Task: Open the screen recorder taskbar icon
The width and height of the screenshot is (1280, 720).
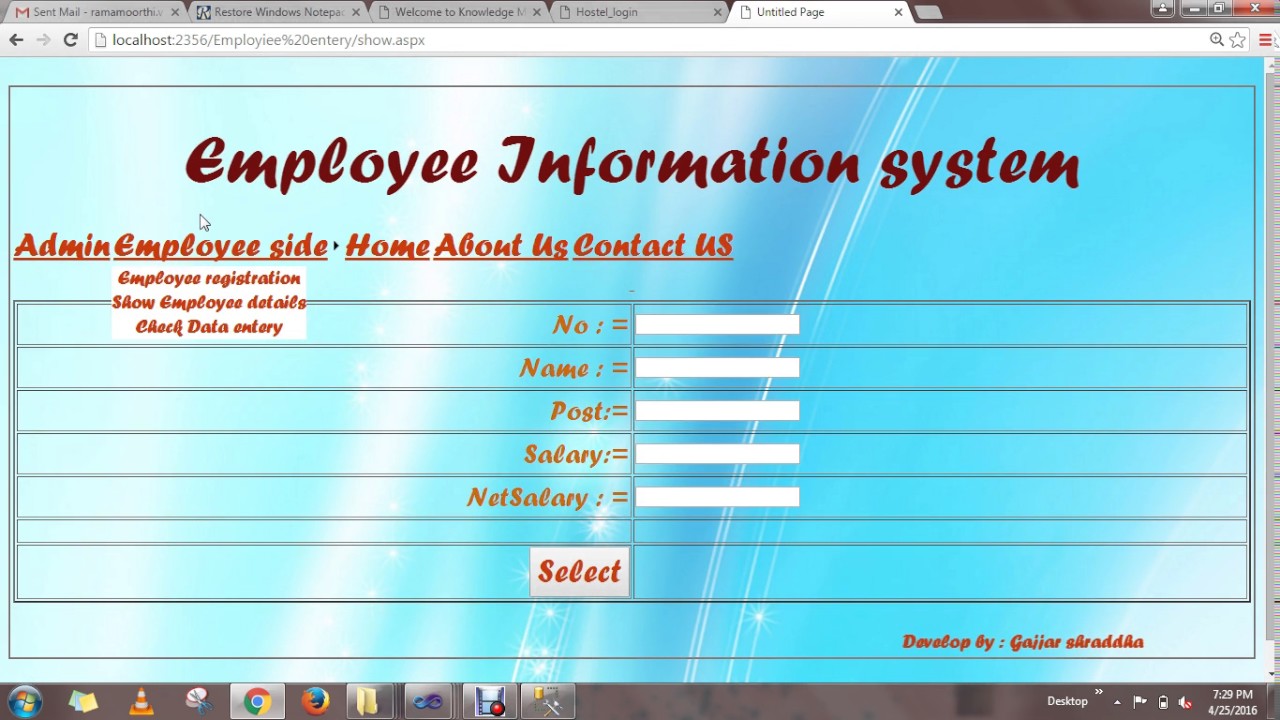Action: (489, 702)
